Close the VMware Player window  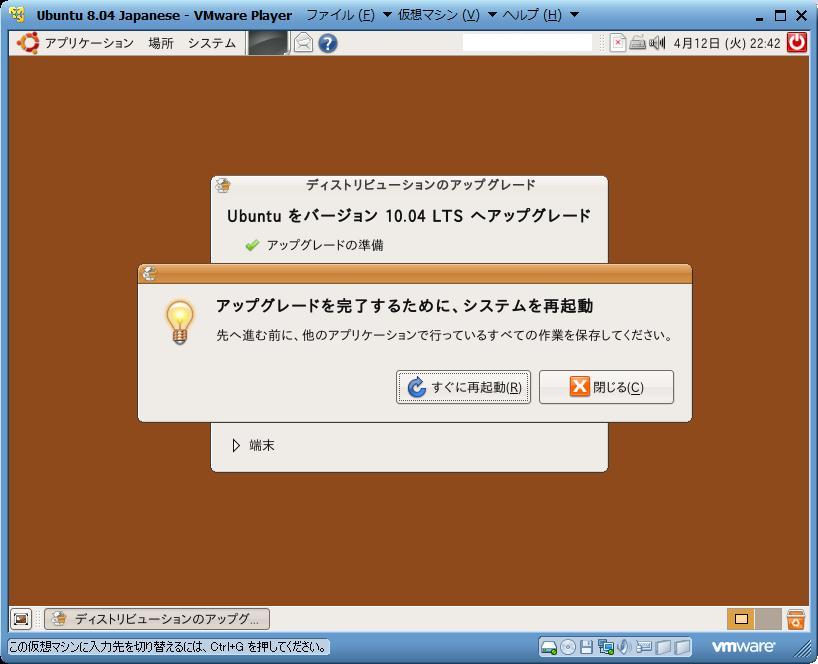[802, 16]
